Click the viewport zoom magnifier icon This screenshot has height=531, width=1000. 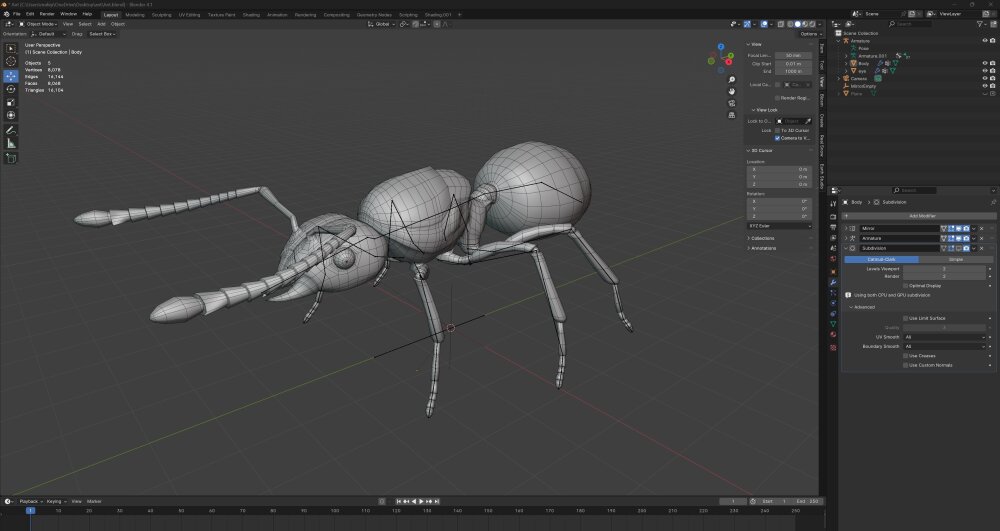[732, 80]
